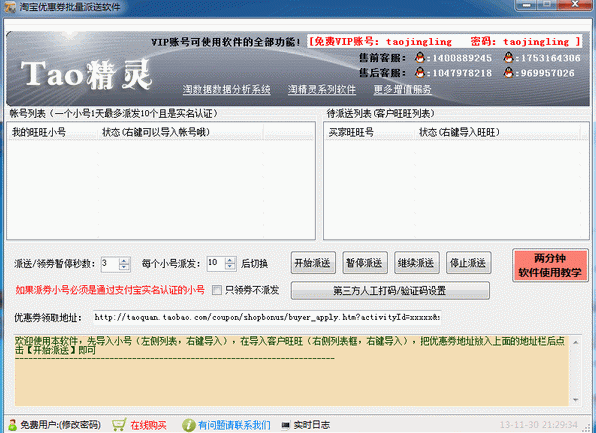Click the 继续派送 button
The height and width of the screenshot is (433, 596).
pos(417,263)
